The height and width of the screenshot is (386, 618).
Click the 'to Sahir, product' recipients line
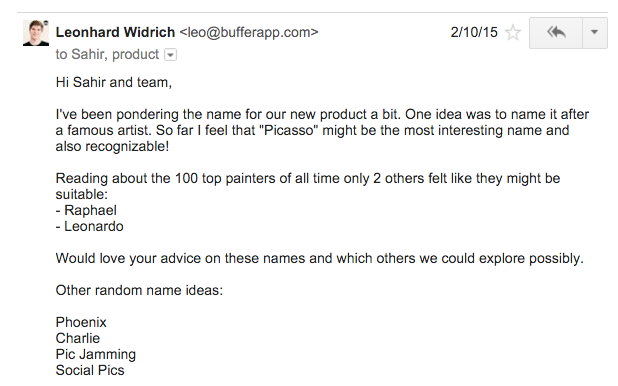coord(107,54)
